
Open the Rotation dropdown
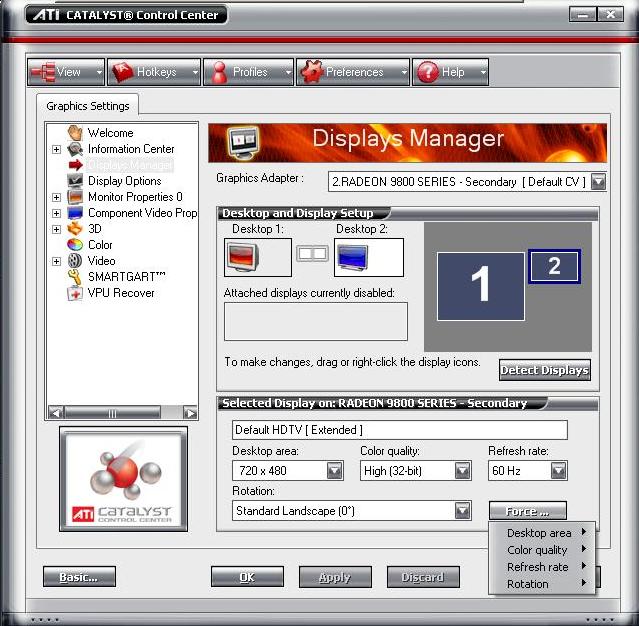pos(463,511)
